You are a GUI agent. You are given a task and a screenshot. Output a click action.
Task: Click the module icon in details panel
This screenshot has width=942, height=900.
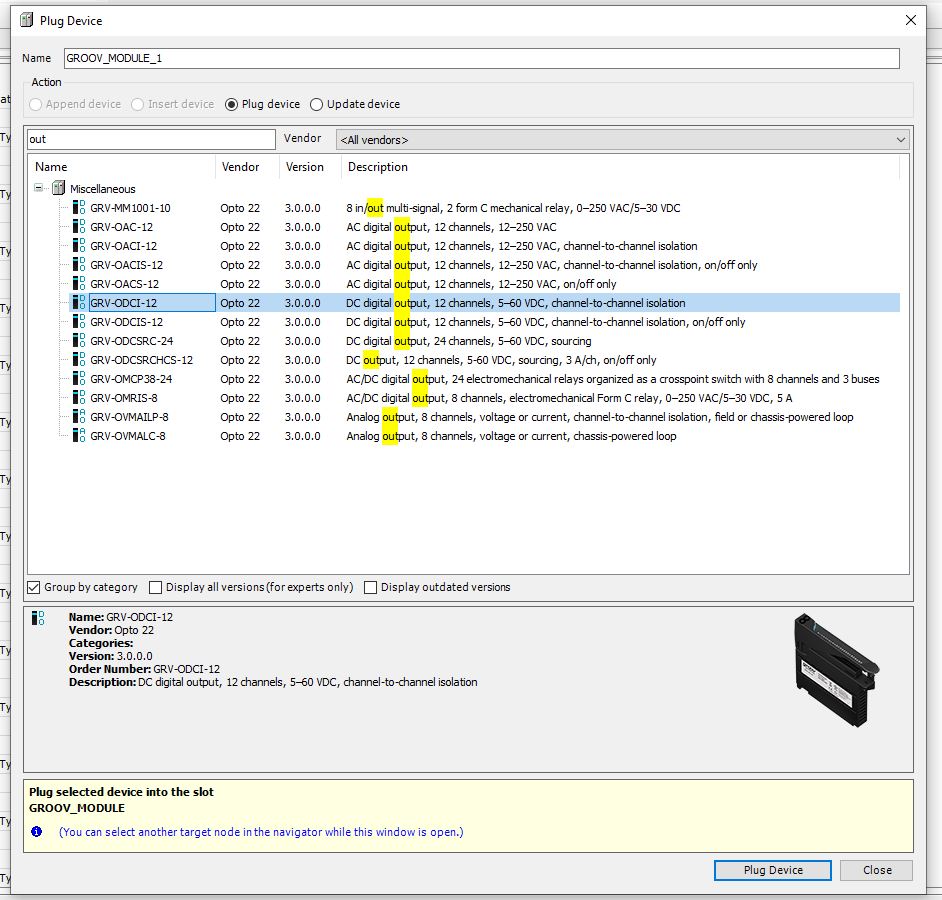(38, 618)
